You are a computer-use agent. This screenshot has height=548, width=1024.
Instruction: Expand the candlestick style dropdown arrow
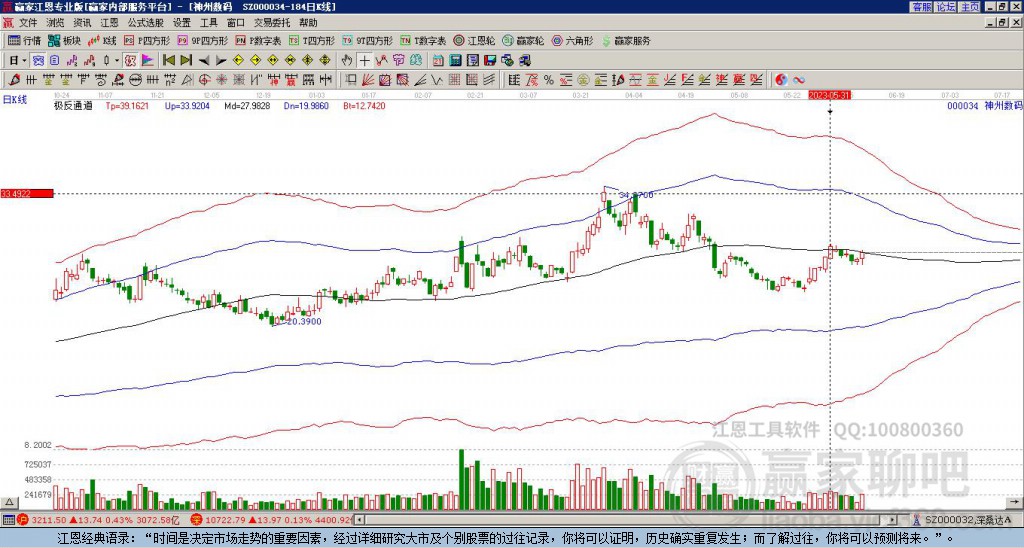pyautogui.click(x=117, y=61)
